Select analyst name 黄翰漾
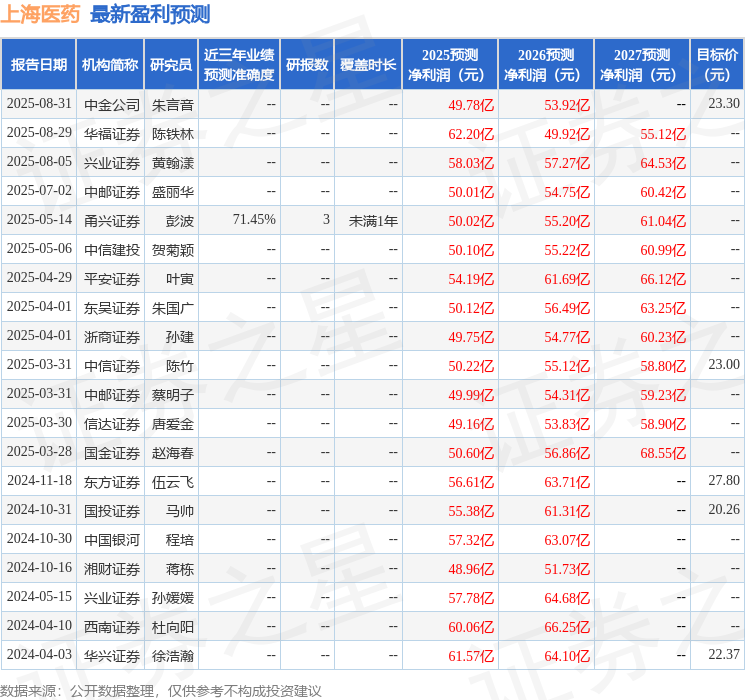This screenshot has width=745, height=700. 173,163
